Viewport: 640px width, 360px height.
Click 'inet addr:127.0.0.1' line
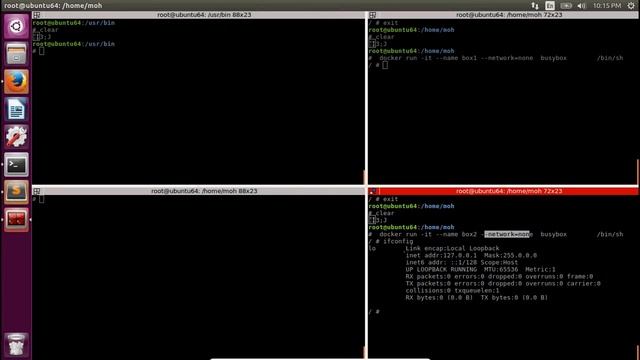tap(471, 256)
